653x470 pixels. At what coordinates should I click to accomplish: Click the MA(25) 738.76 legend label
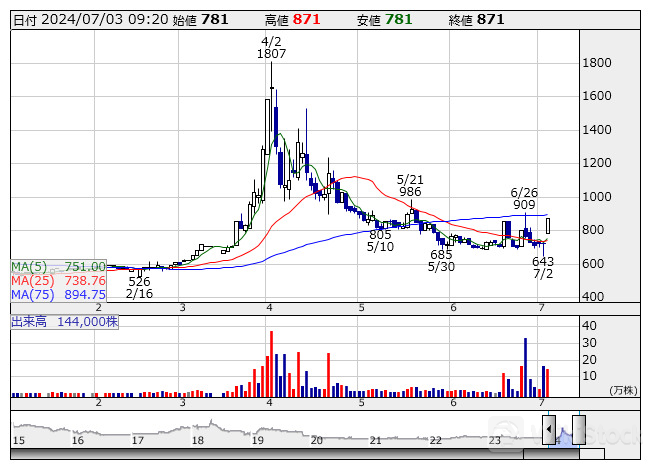coord(59,280)
